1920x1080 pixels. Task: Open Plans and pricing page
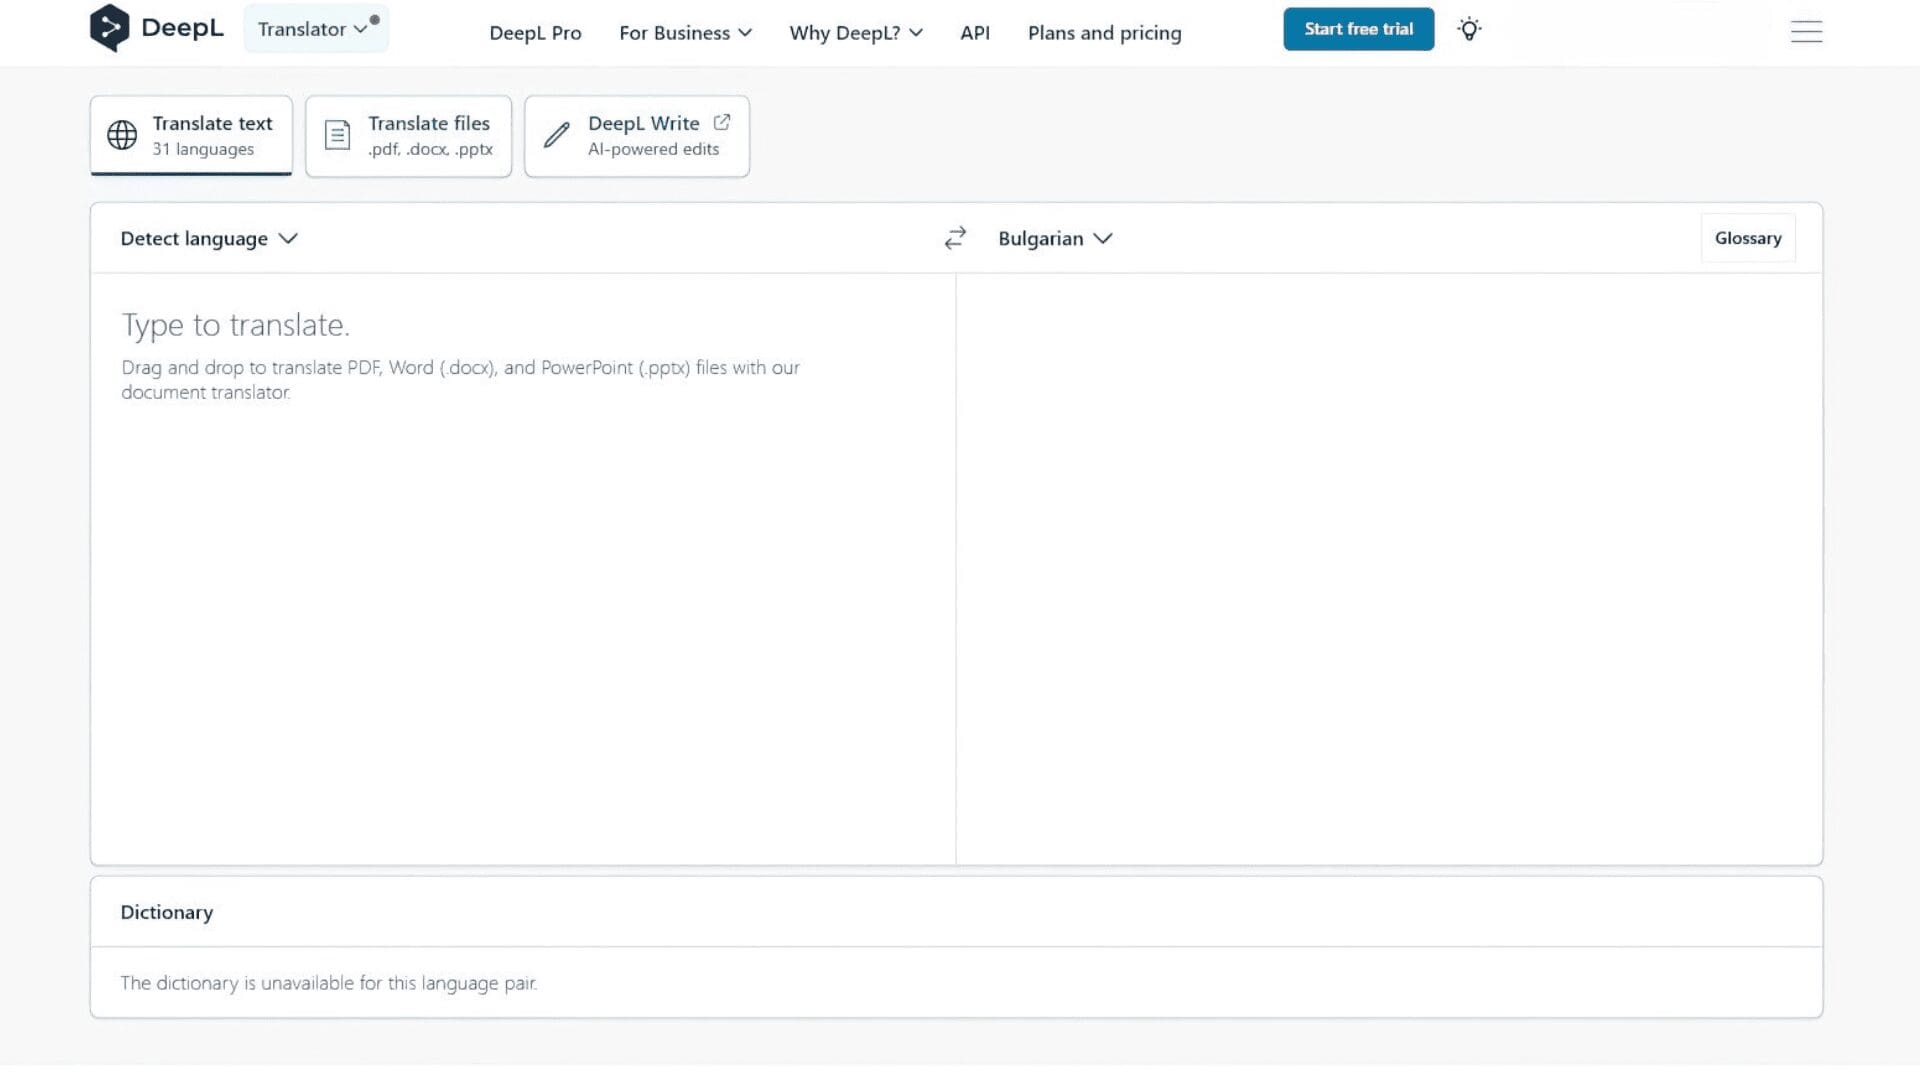point(1104,33)
